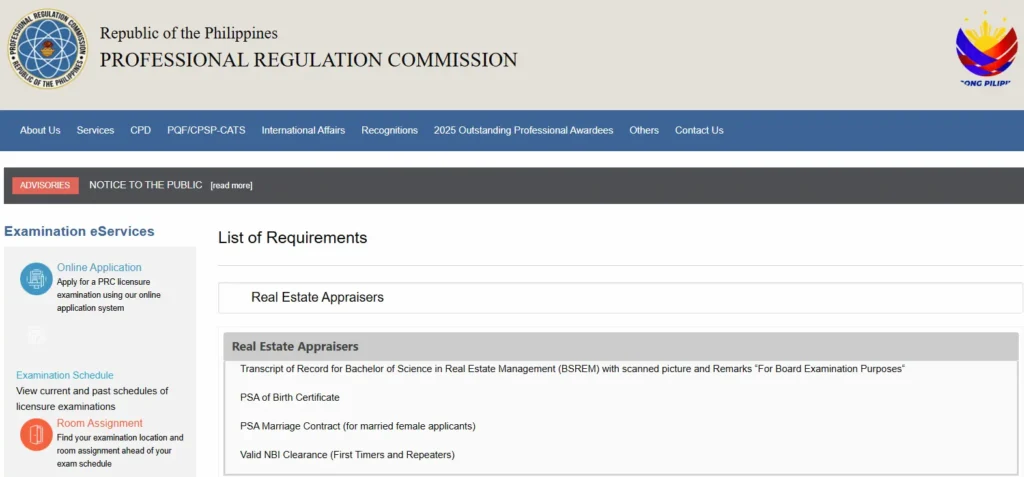
Task: Open the Recognitions menu
Action: point(389,130)
